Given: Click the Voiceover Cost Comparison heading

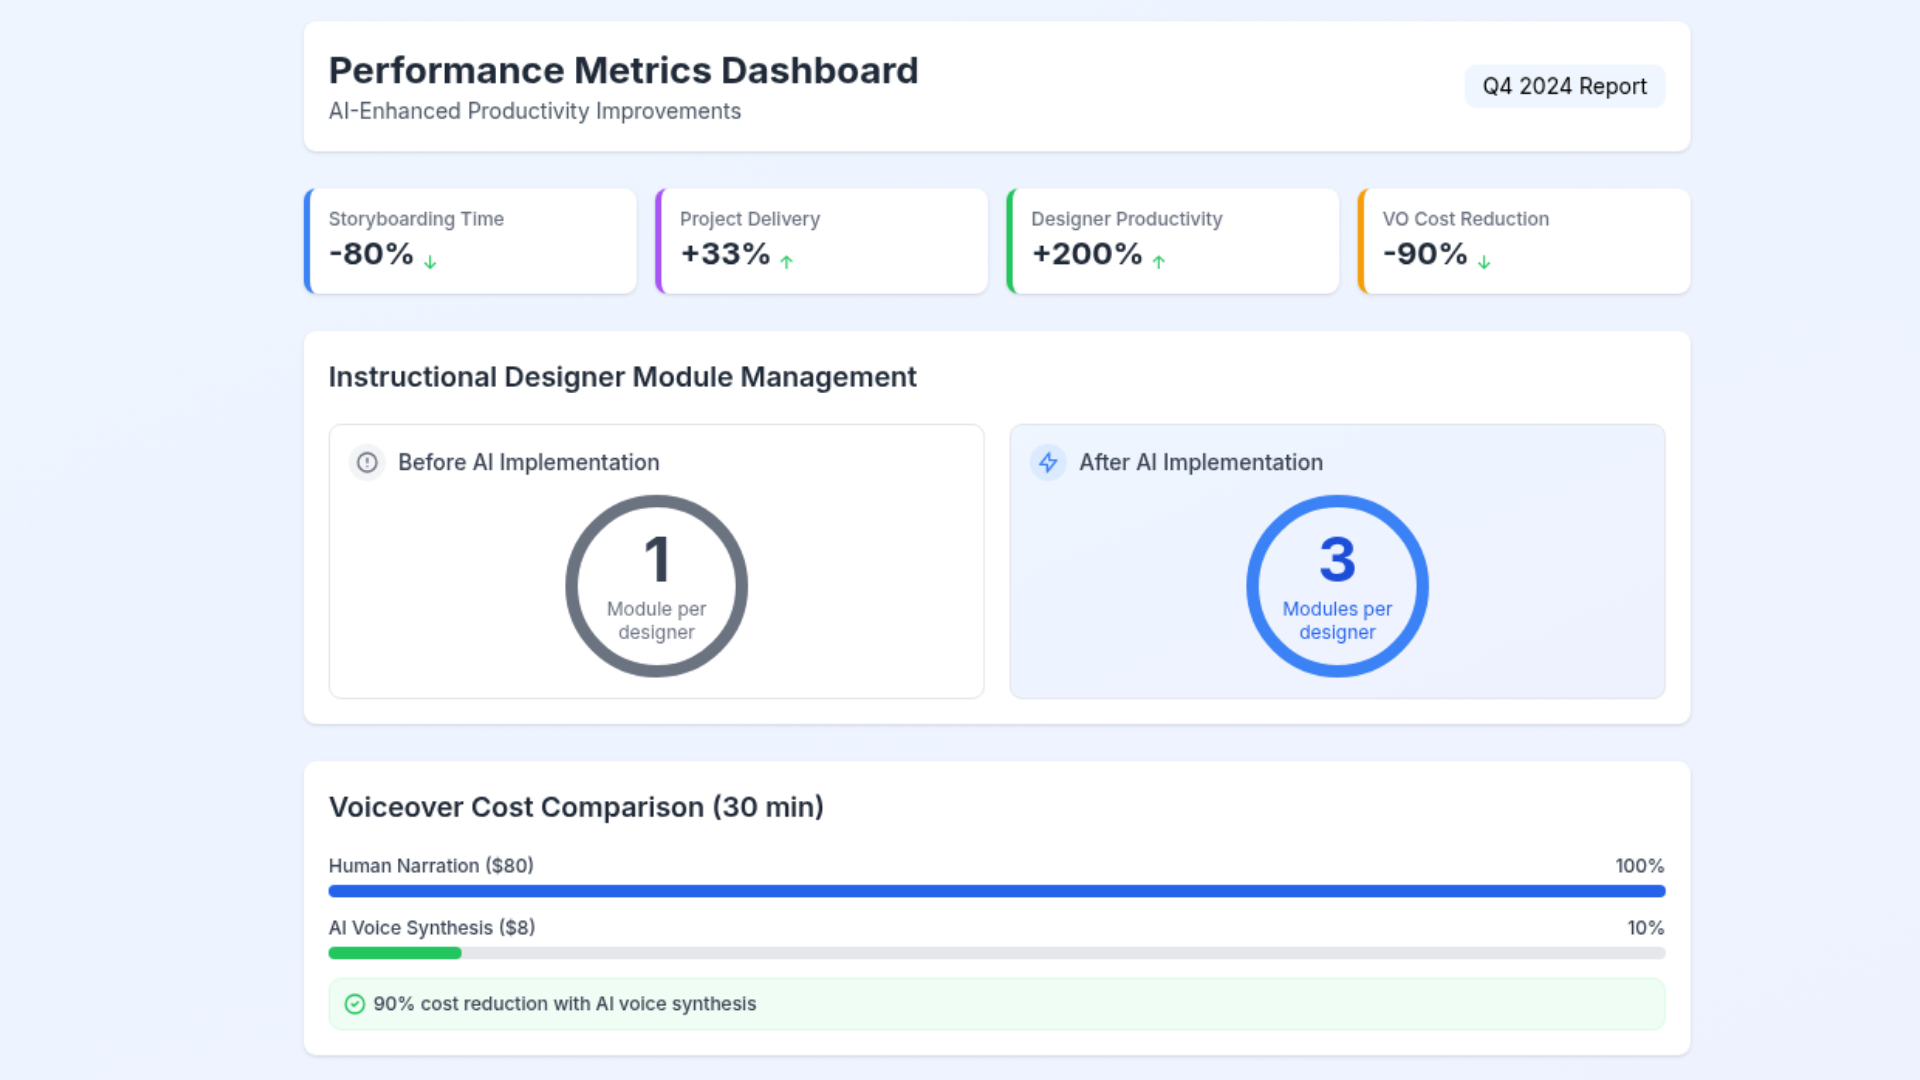Looking at the screenshot, I should tap(576, 807).
